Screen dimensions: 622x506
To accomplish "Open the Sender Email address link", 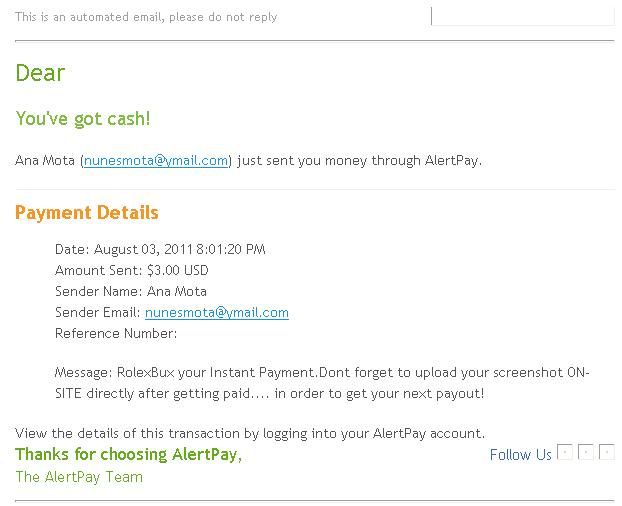I will point(217,312).
